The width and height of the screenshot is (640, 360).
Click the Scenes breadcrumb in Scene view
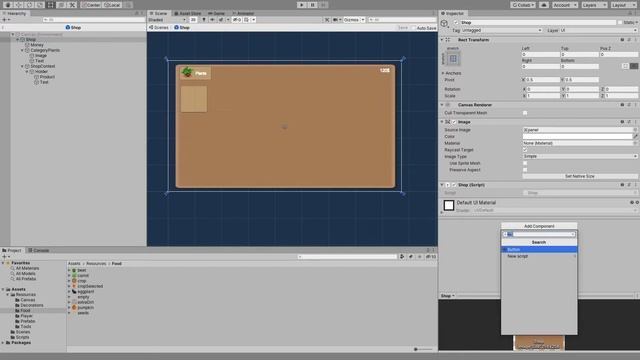point(159,27)
